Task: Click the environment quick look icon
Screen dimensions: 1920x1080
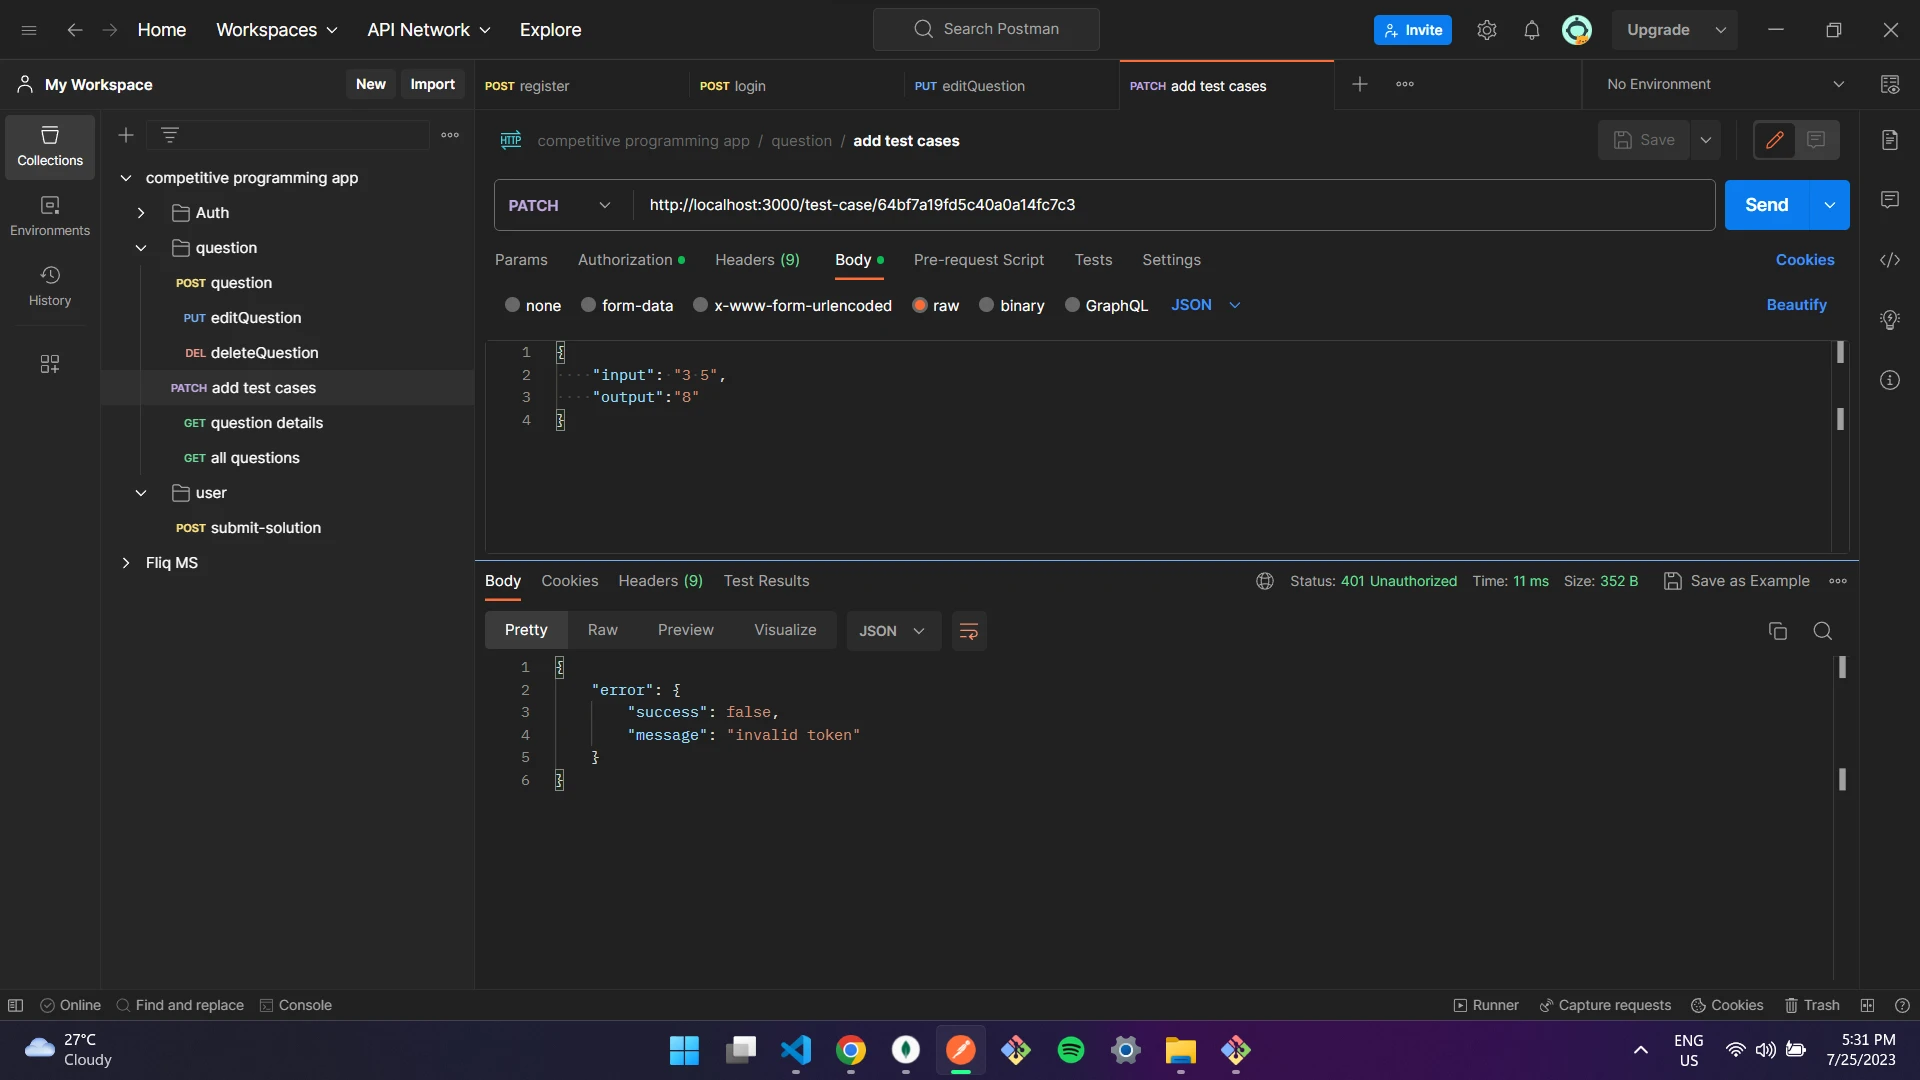Action: pyautogui.click(x=1890, y=85)
